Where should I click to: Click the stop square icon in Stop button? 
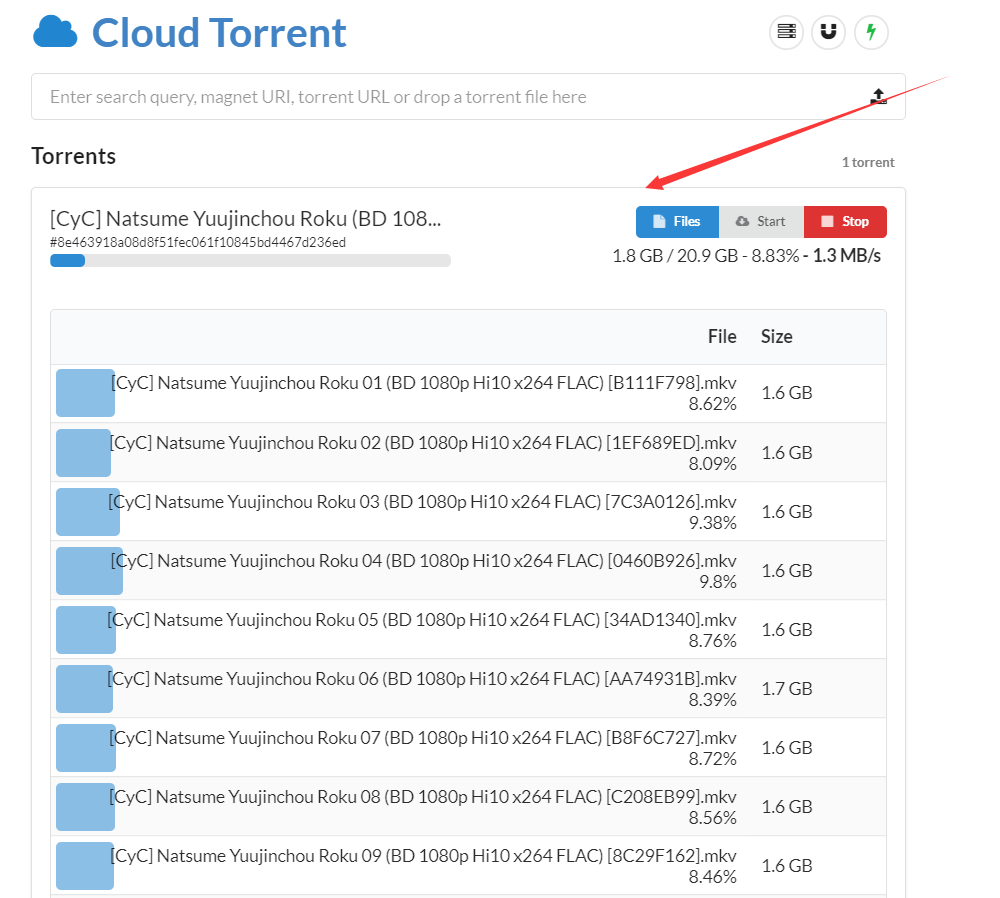tap(825, 221)
